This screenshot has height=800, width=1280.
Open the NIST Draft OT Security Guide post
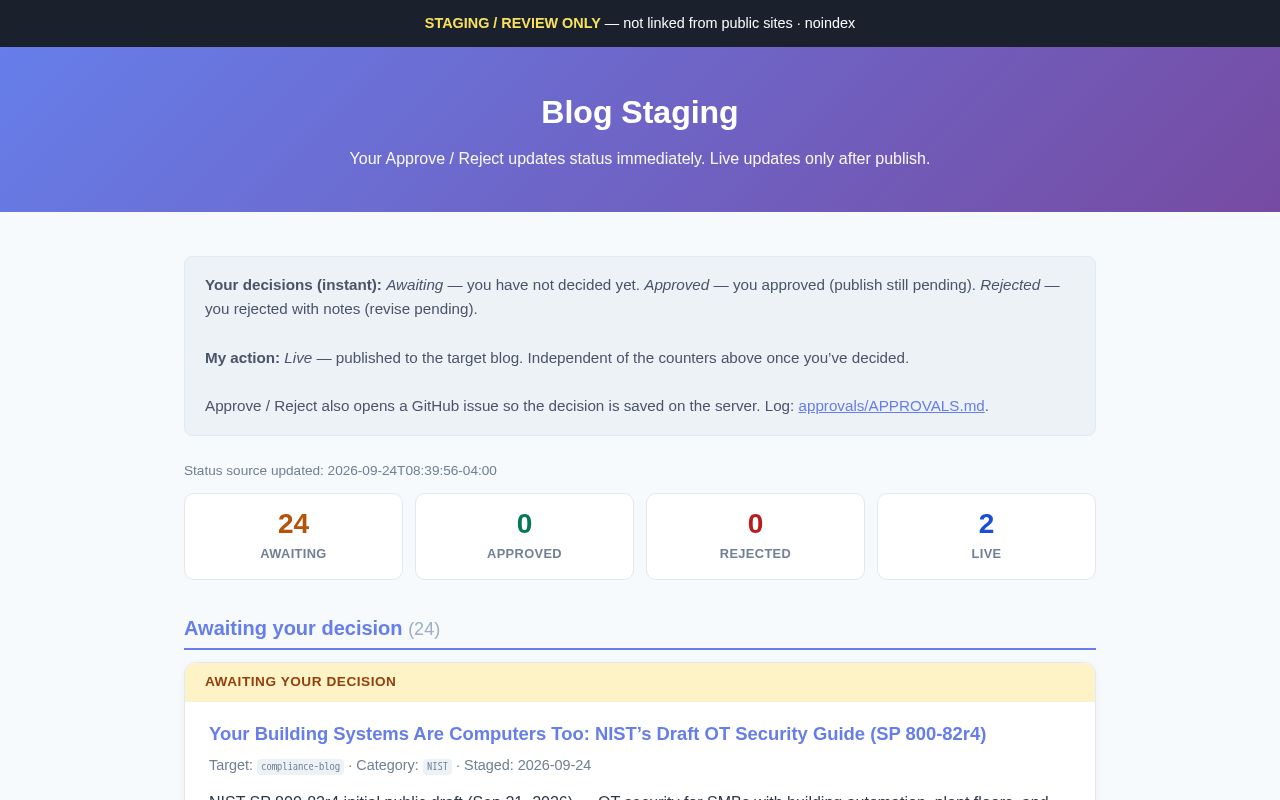(x=597, y=734)
